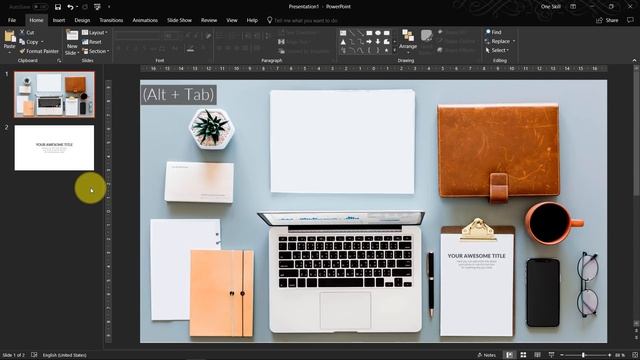The width and height of the screenshot is (640, 360).
Task: Click the zoom slider handle in status bar
Action: point(584,355)
